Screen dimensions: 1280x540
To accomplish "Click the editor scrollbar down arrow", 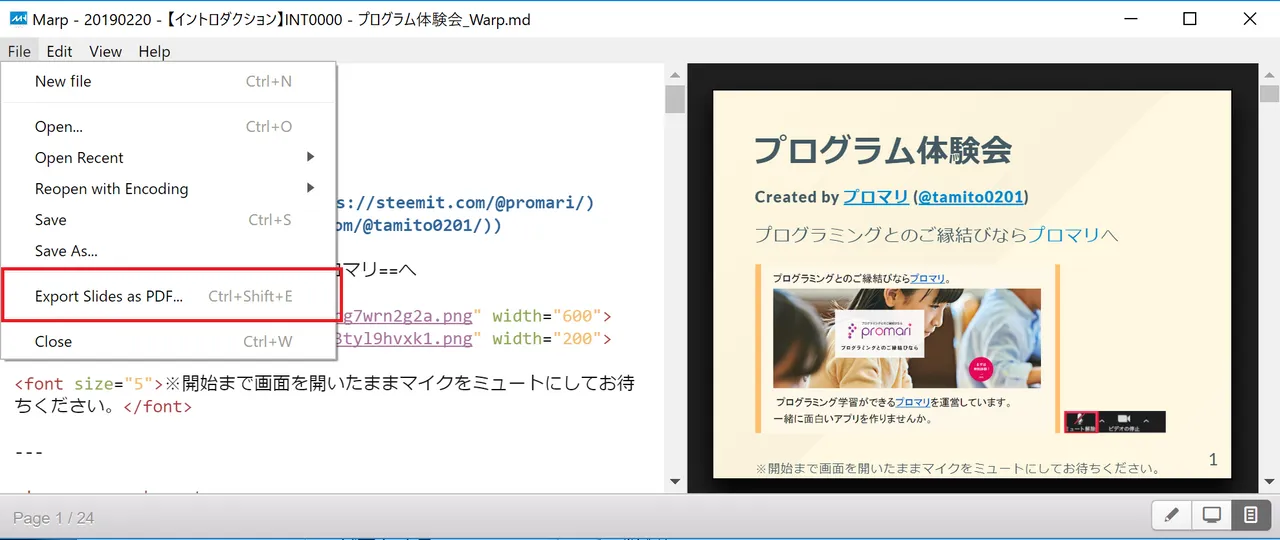I will coord(675,482).
